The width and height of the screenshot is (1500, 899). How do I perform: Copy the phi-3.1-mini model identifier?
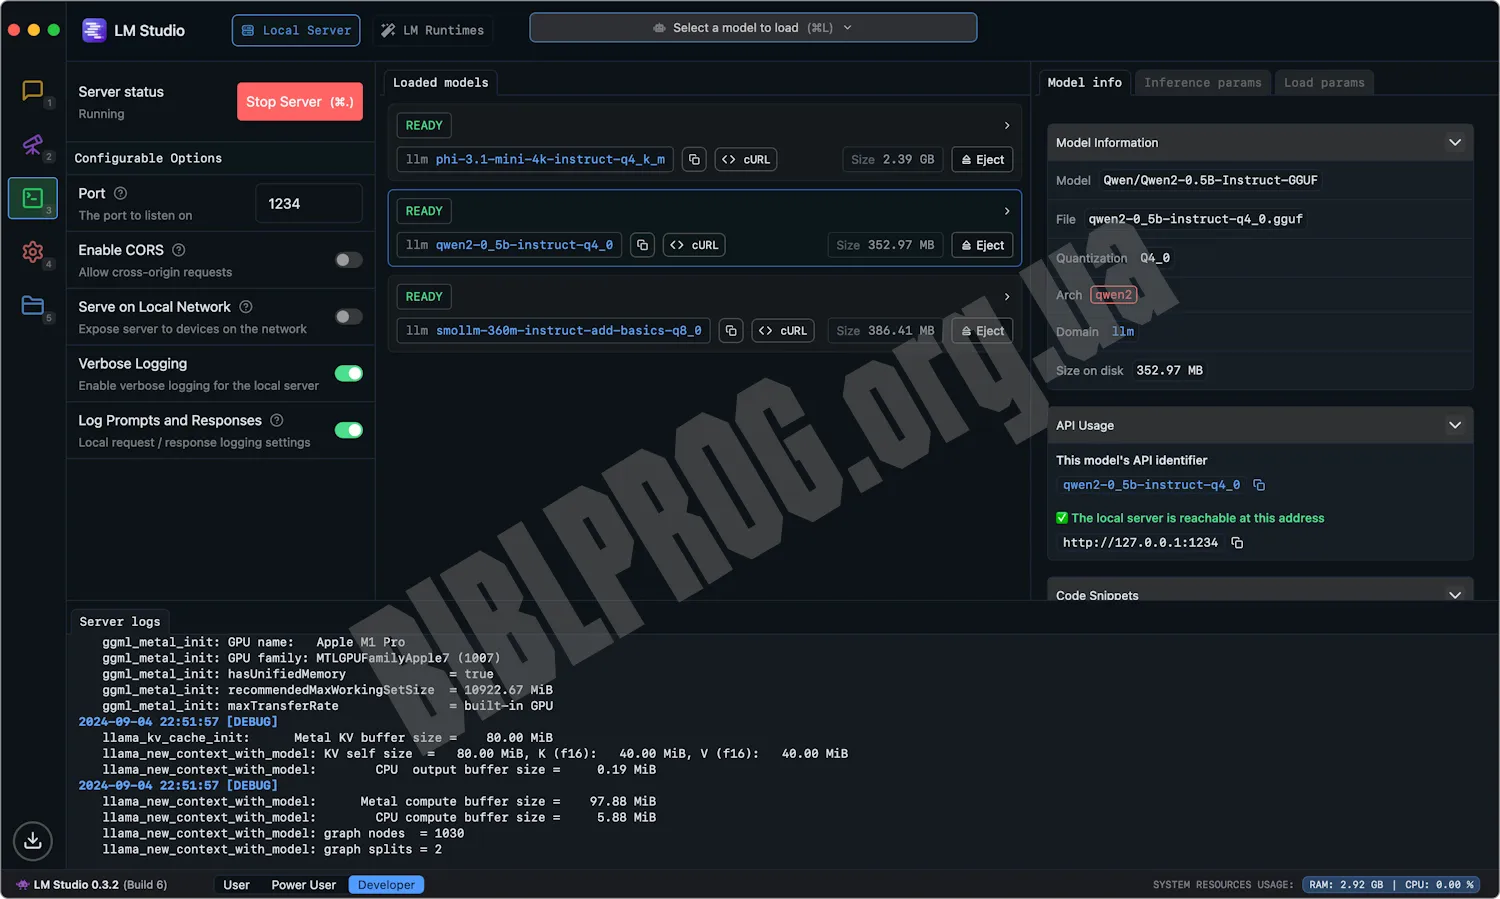[x=694, y=160]
